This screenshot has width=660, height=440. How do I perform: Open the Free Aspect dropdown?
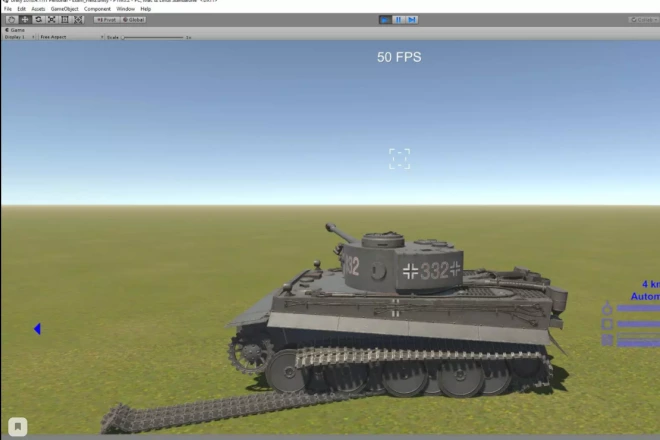pyautogui.click(x=70, y=37)
